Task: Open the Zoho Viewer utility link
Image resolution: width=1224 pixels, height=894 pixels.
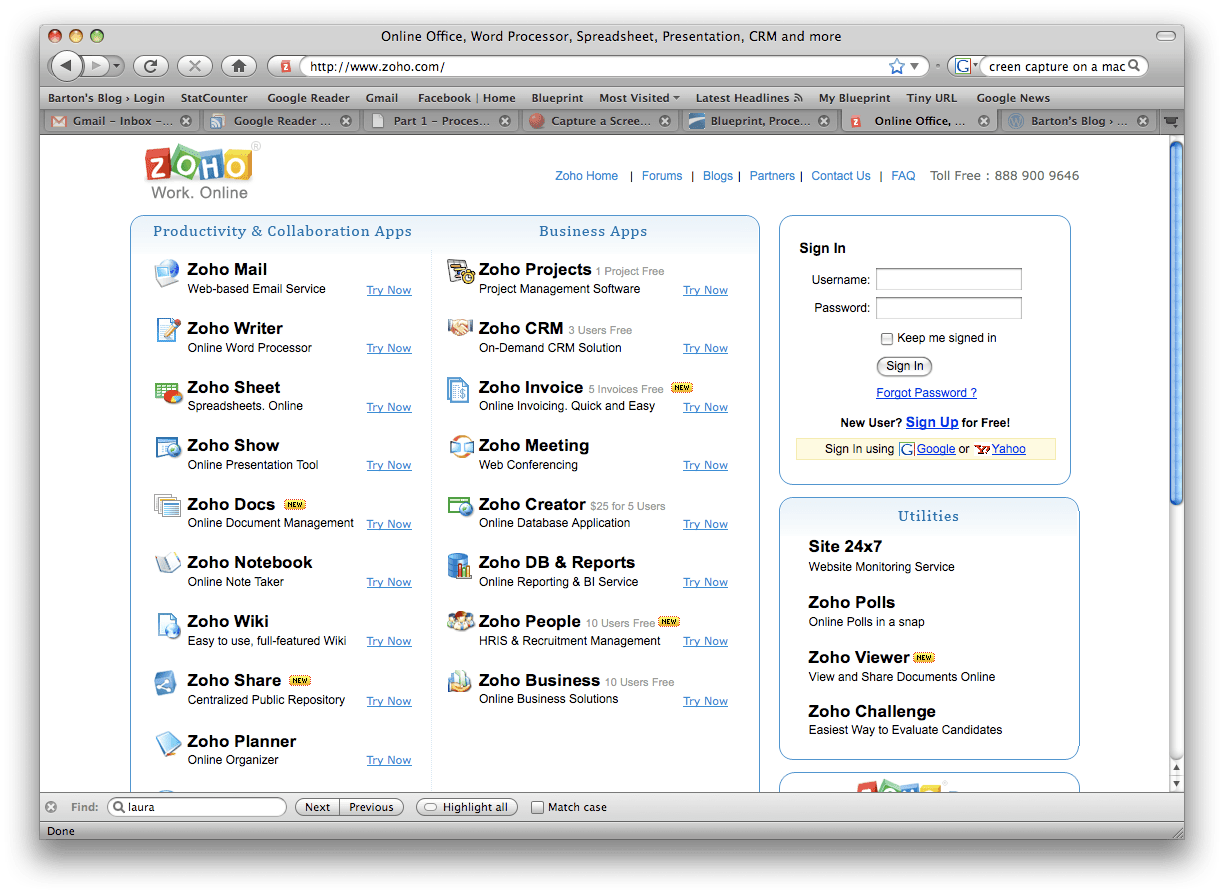Action: pyautogui.click(x=859, y=657)
